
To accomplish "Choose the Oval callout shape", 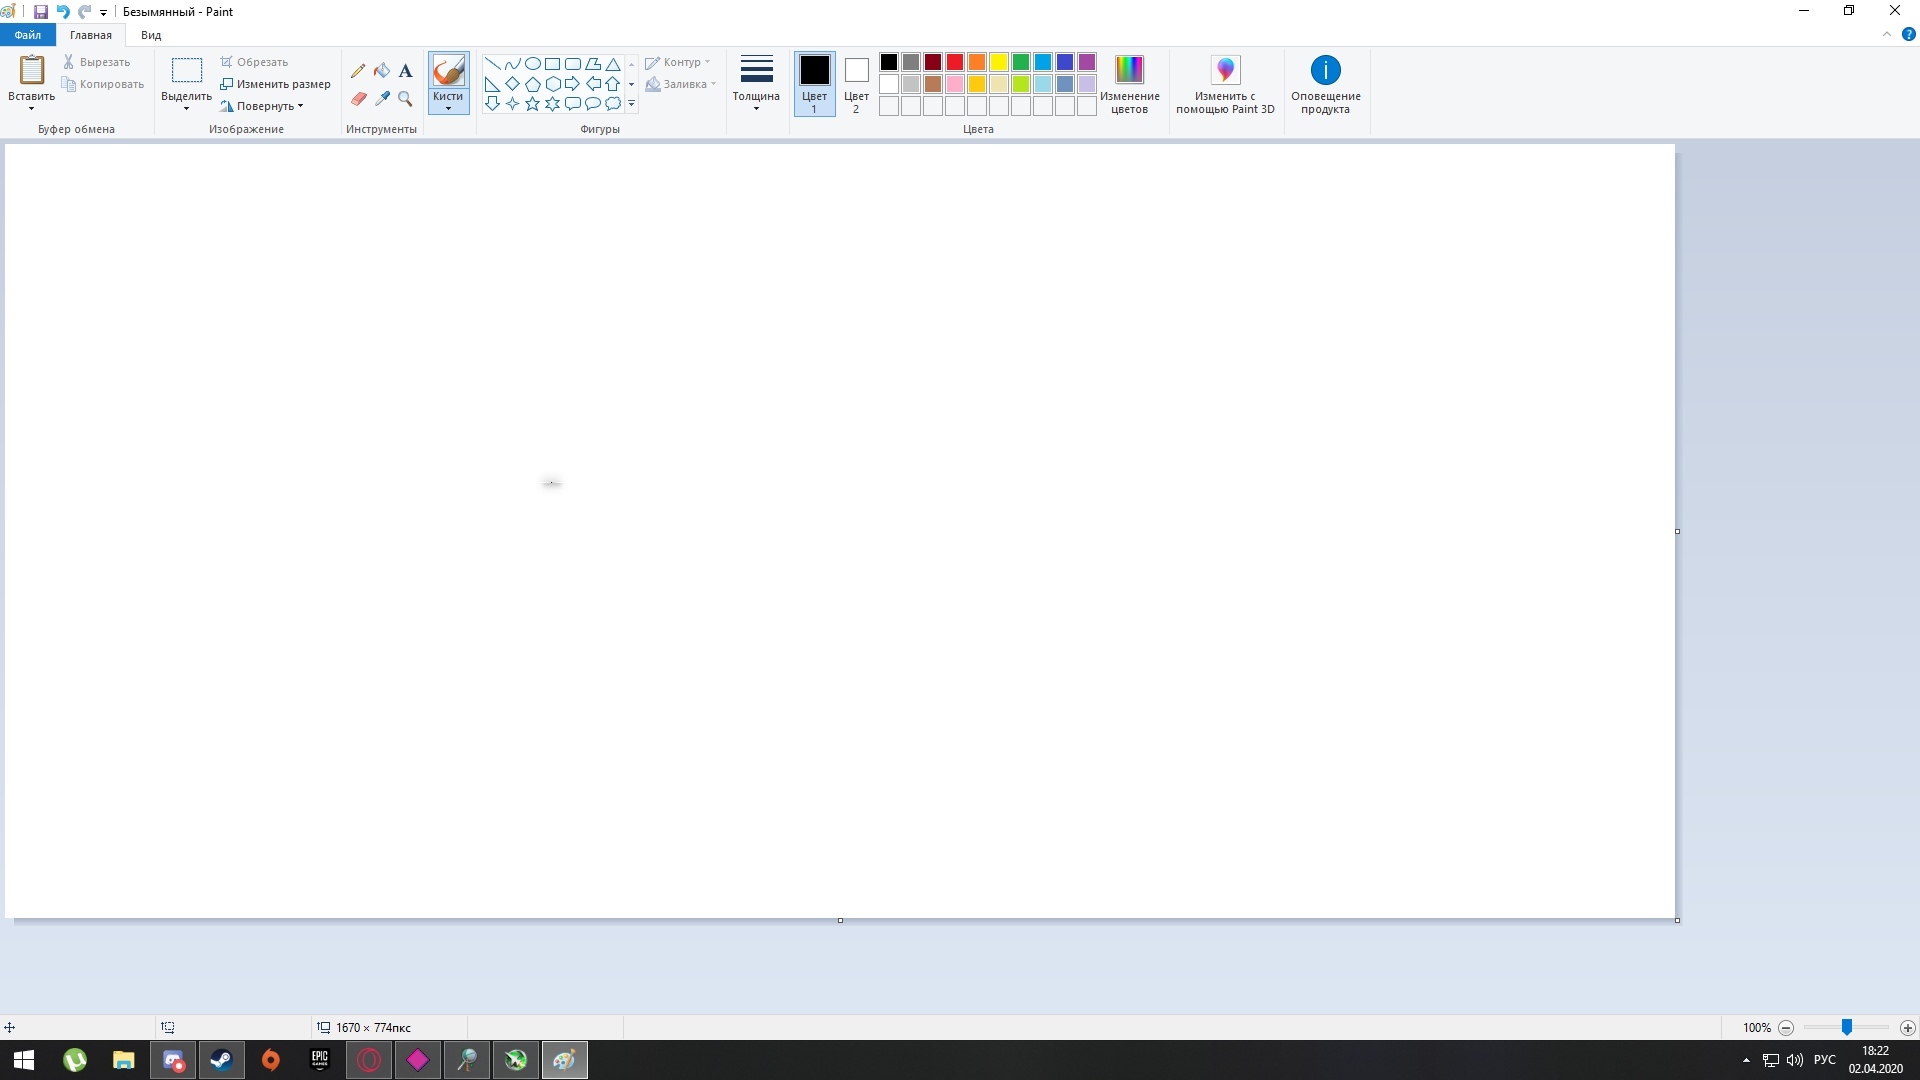I will tap(593, 103).
